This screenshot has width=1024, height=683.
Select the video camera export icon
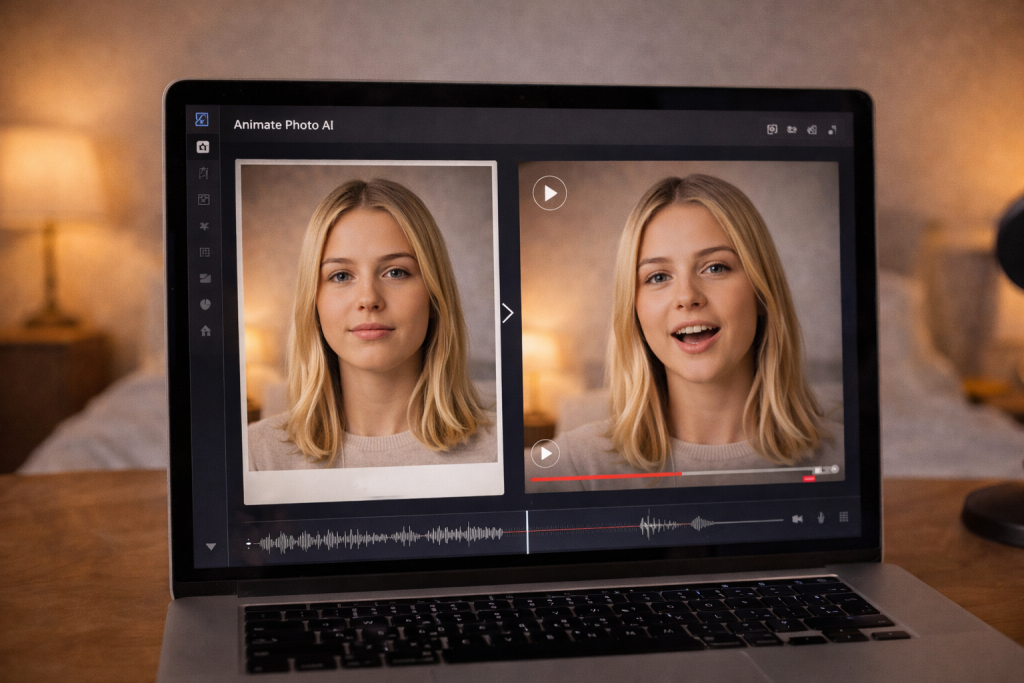(x=797, y=519)
